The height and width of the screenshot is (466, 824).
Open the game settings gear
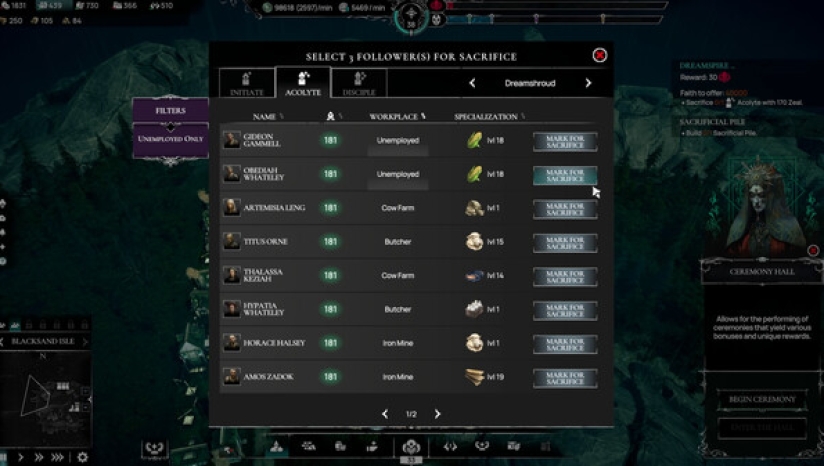point(83,457)
